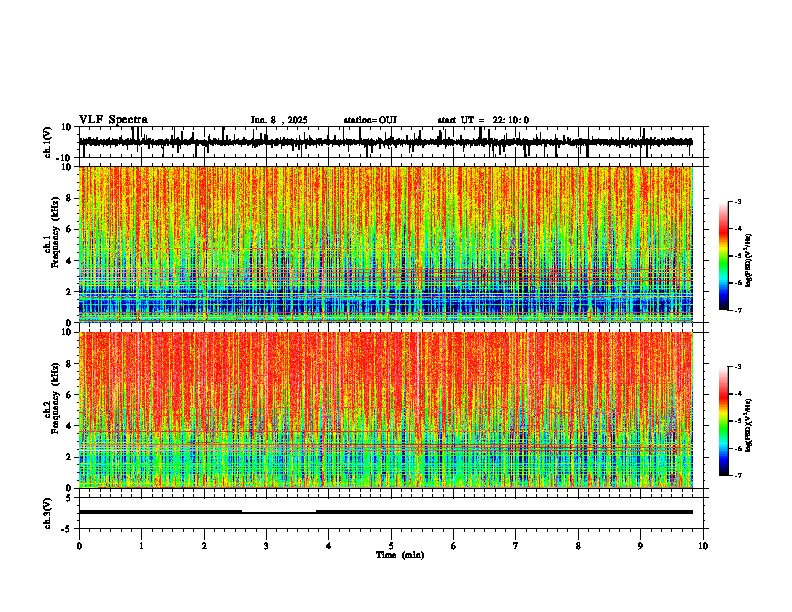This screenshot has width=792, height=612.
Task: Click inside the ch.2 spectrogram panel
Action: tap(385, 410)
